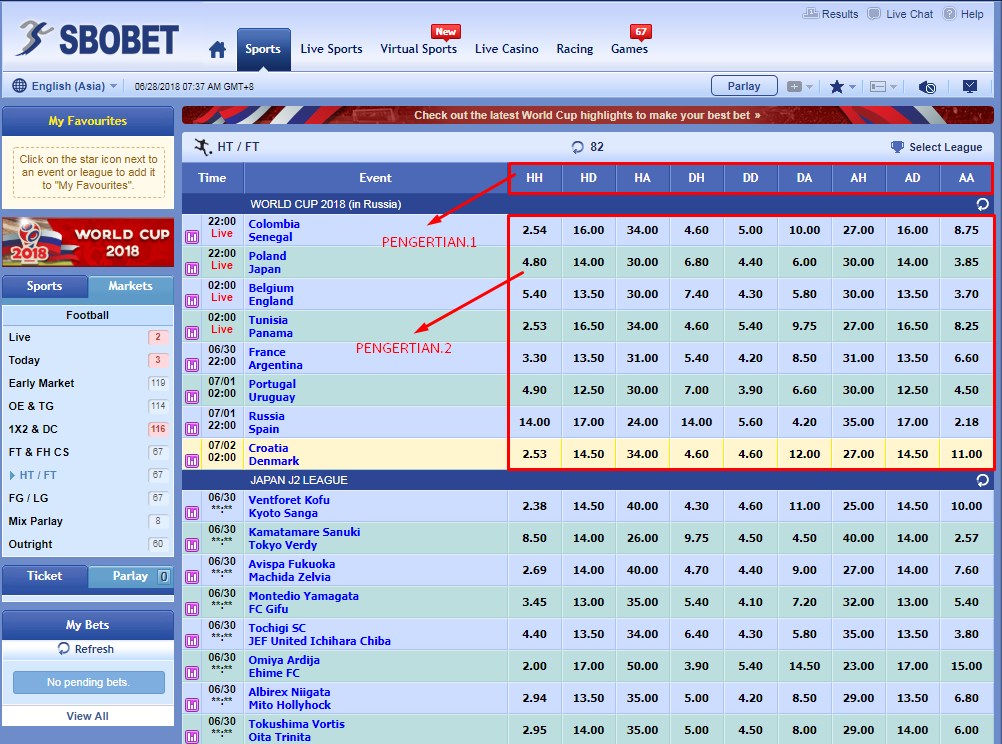
Task: Open the Live Casino tab
Action: 507,49
